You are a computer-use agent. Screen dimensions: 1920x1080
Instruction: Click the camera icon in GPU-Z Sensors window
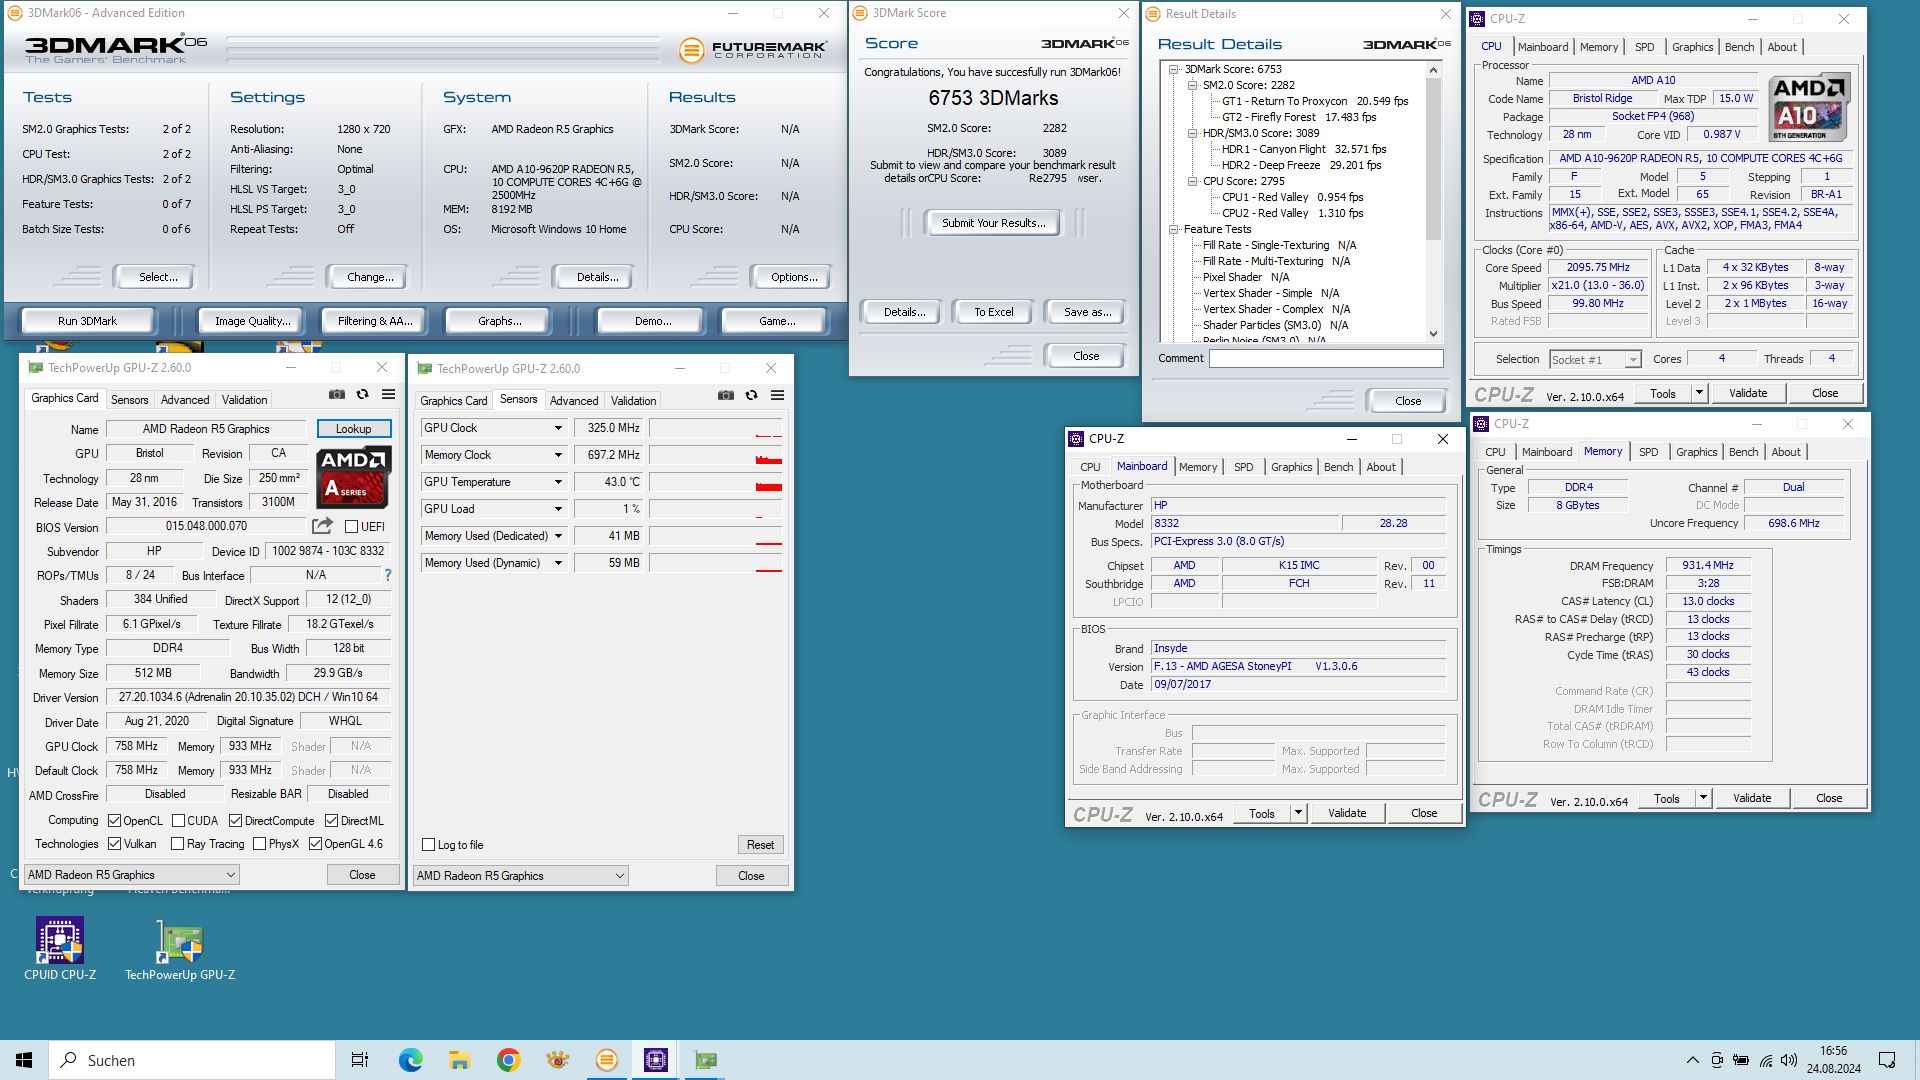(x=726, y=396)
